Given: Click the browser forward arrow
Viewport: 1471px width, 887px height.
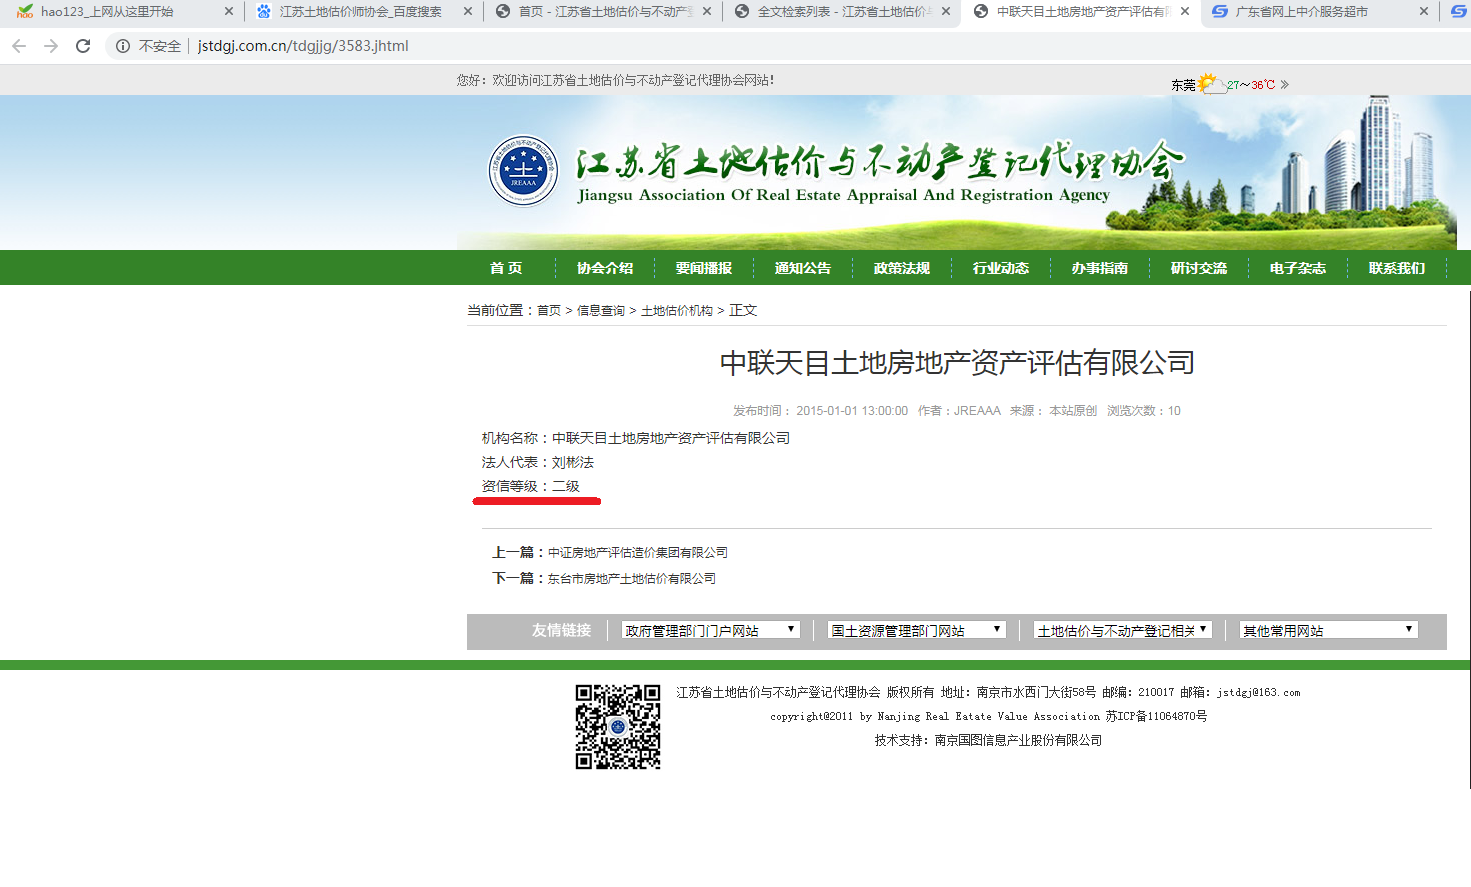Looking at the screenshot, I should click(x=51, y=46).
